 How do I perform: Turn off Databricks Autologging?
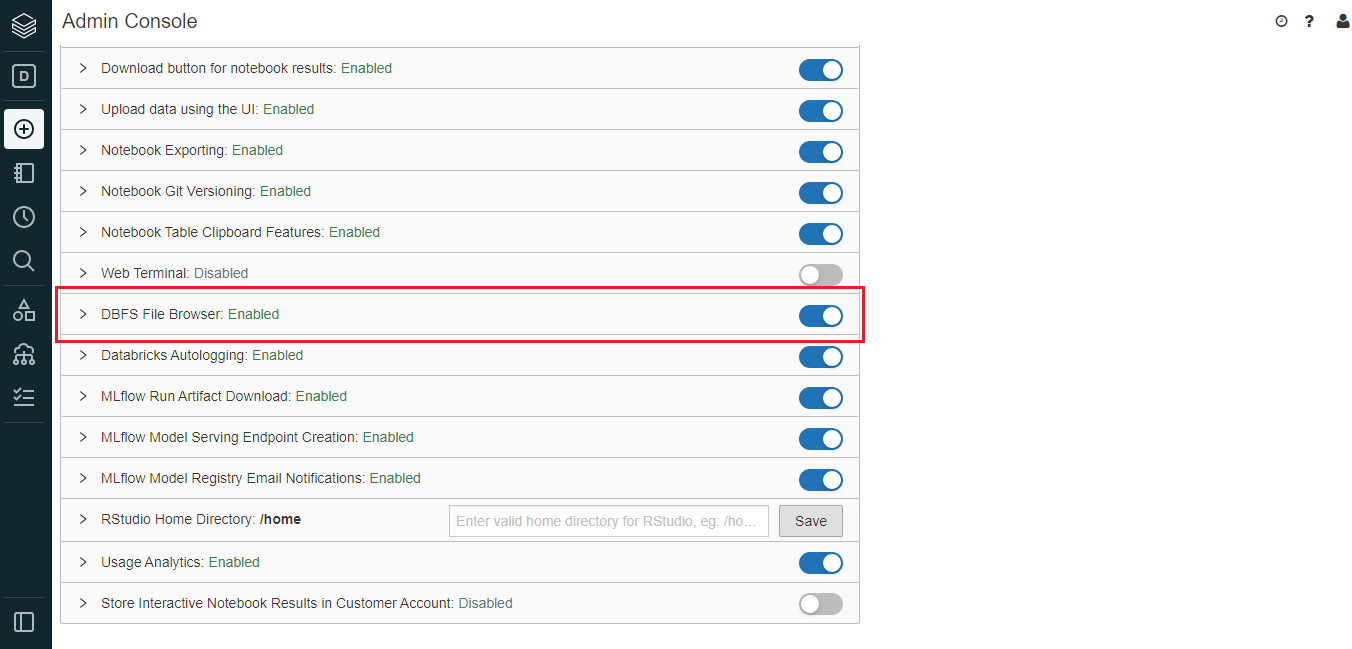820,357
